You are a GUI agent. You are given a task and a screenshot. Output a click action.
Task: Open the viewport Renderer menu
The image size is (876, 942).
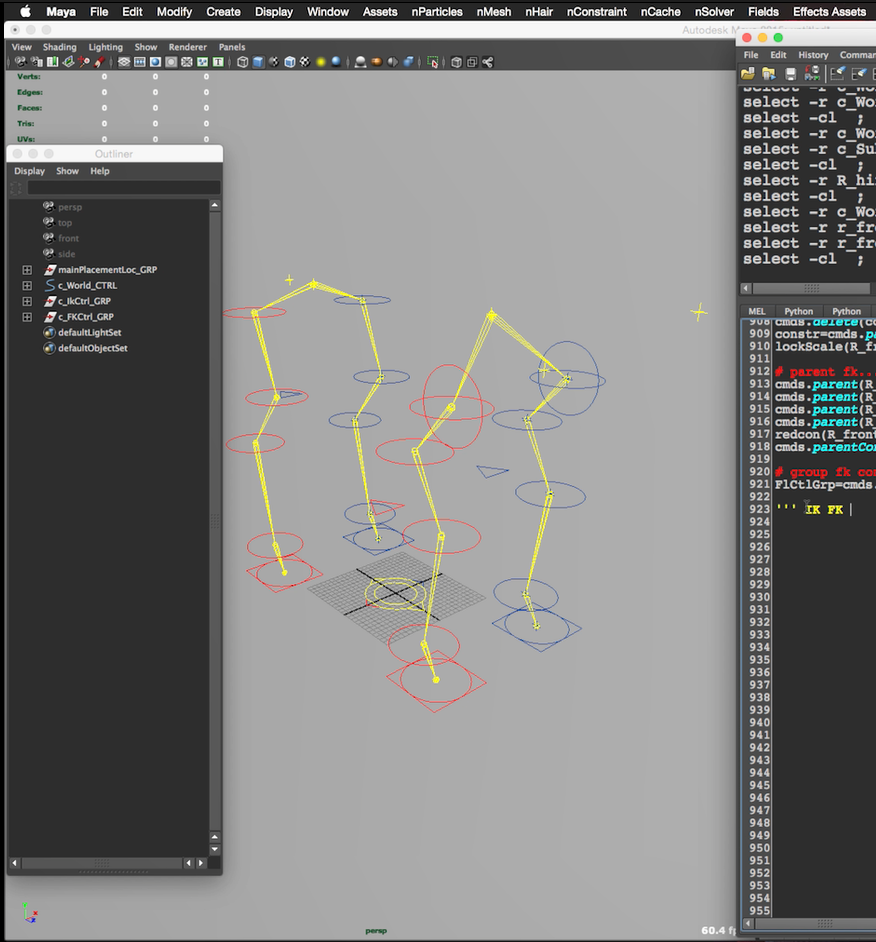[x=187, y=47]
